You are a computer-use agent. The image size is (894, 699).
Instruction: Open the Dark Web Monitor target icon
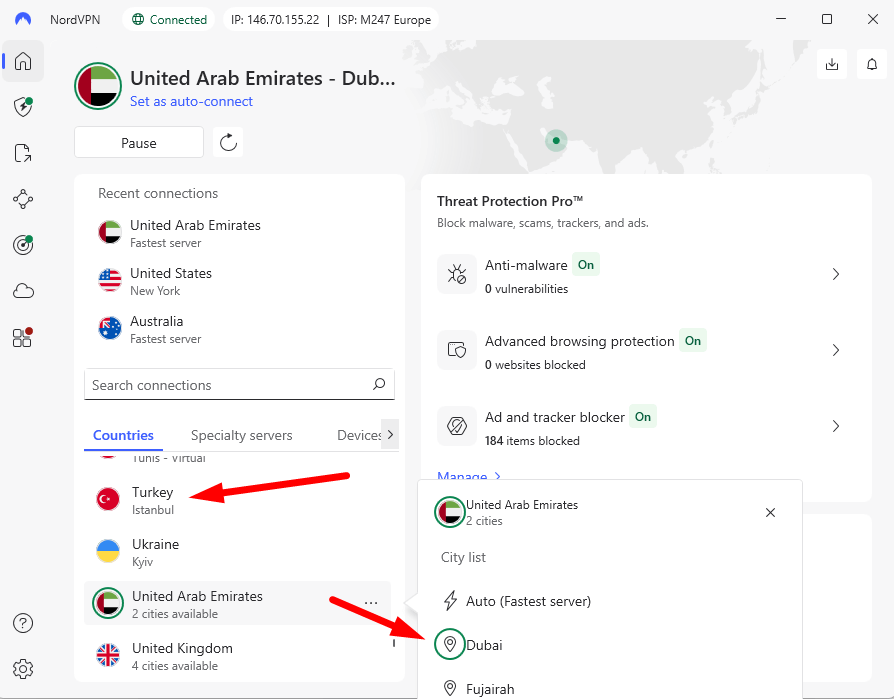23,245
